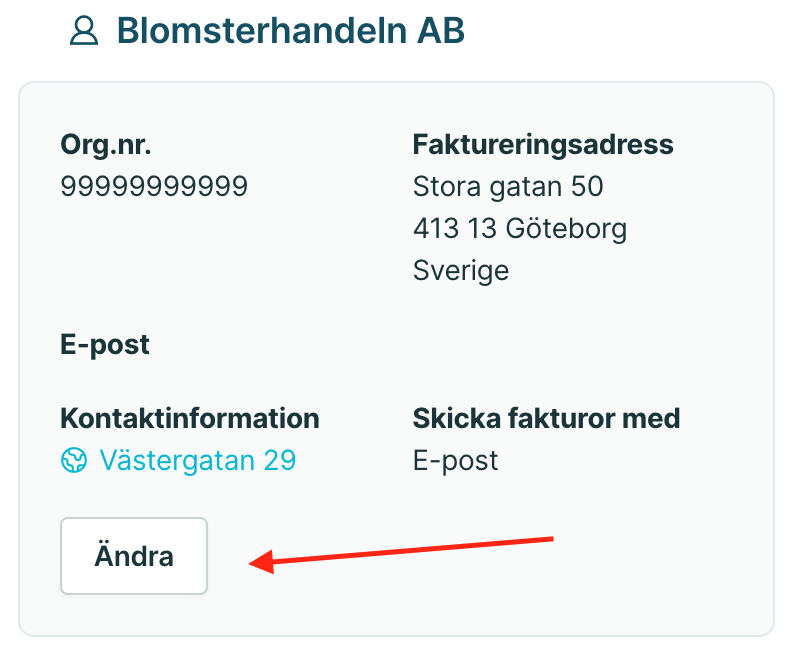Click the empty area below Org.nr. value
This screenshot has height=668, width=804.
click(x=205, y=246)
